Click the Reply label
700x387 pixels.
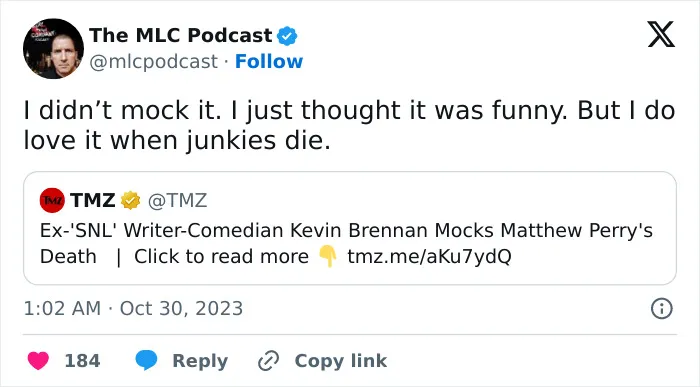pos(200,361)
